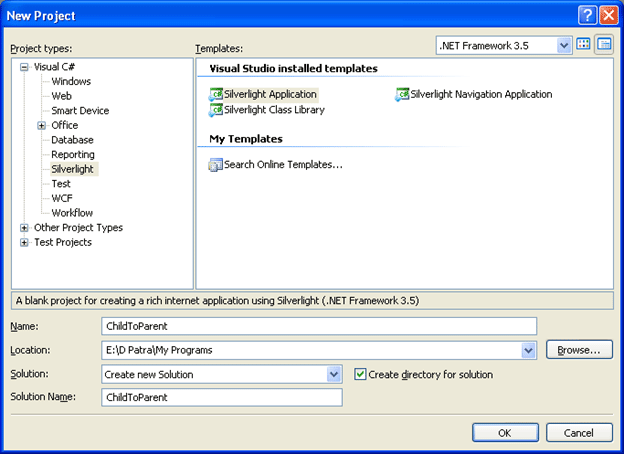
Task: Select WCF project type
Action: point(62,198)
